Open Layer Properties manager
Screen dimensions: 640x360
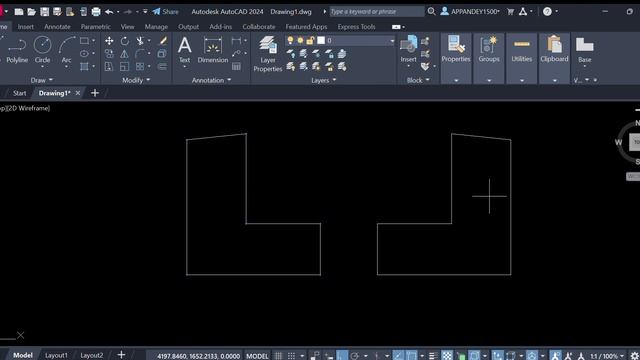point(268,54)
